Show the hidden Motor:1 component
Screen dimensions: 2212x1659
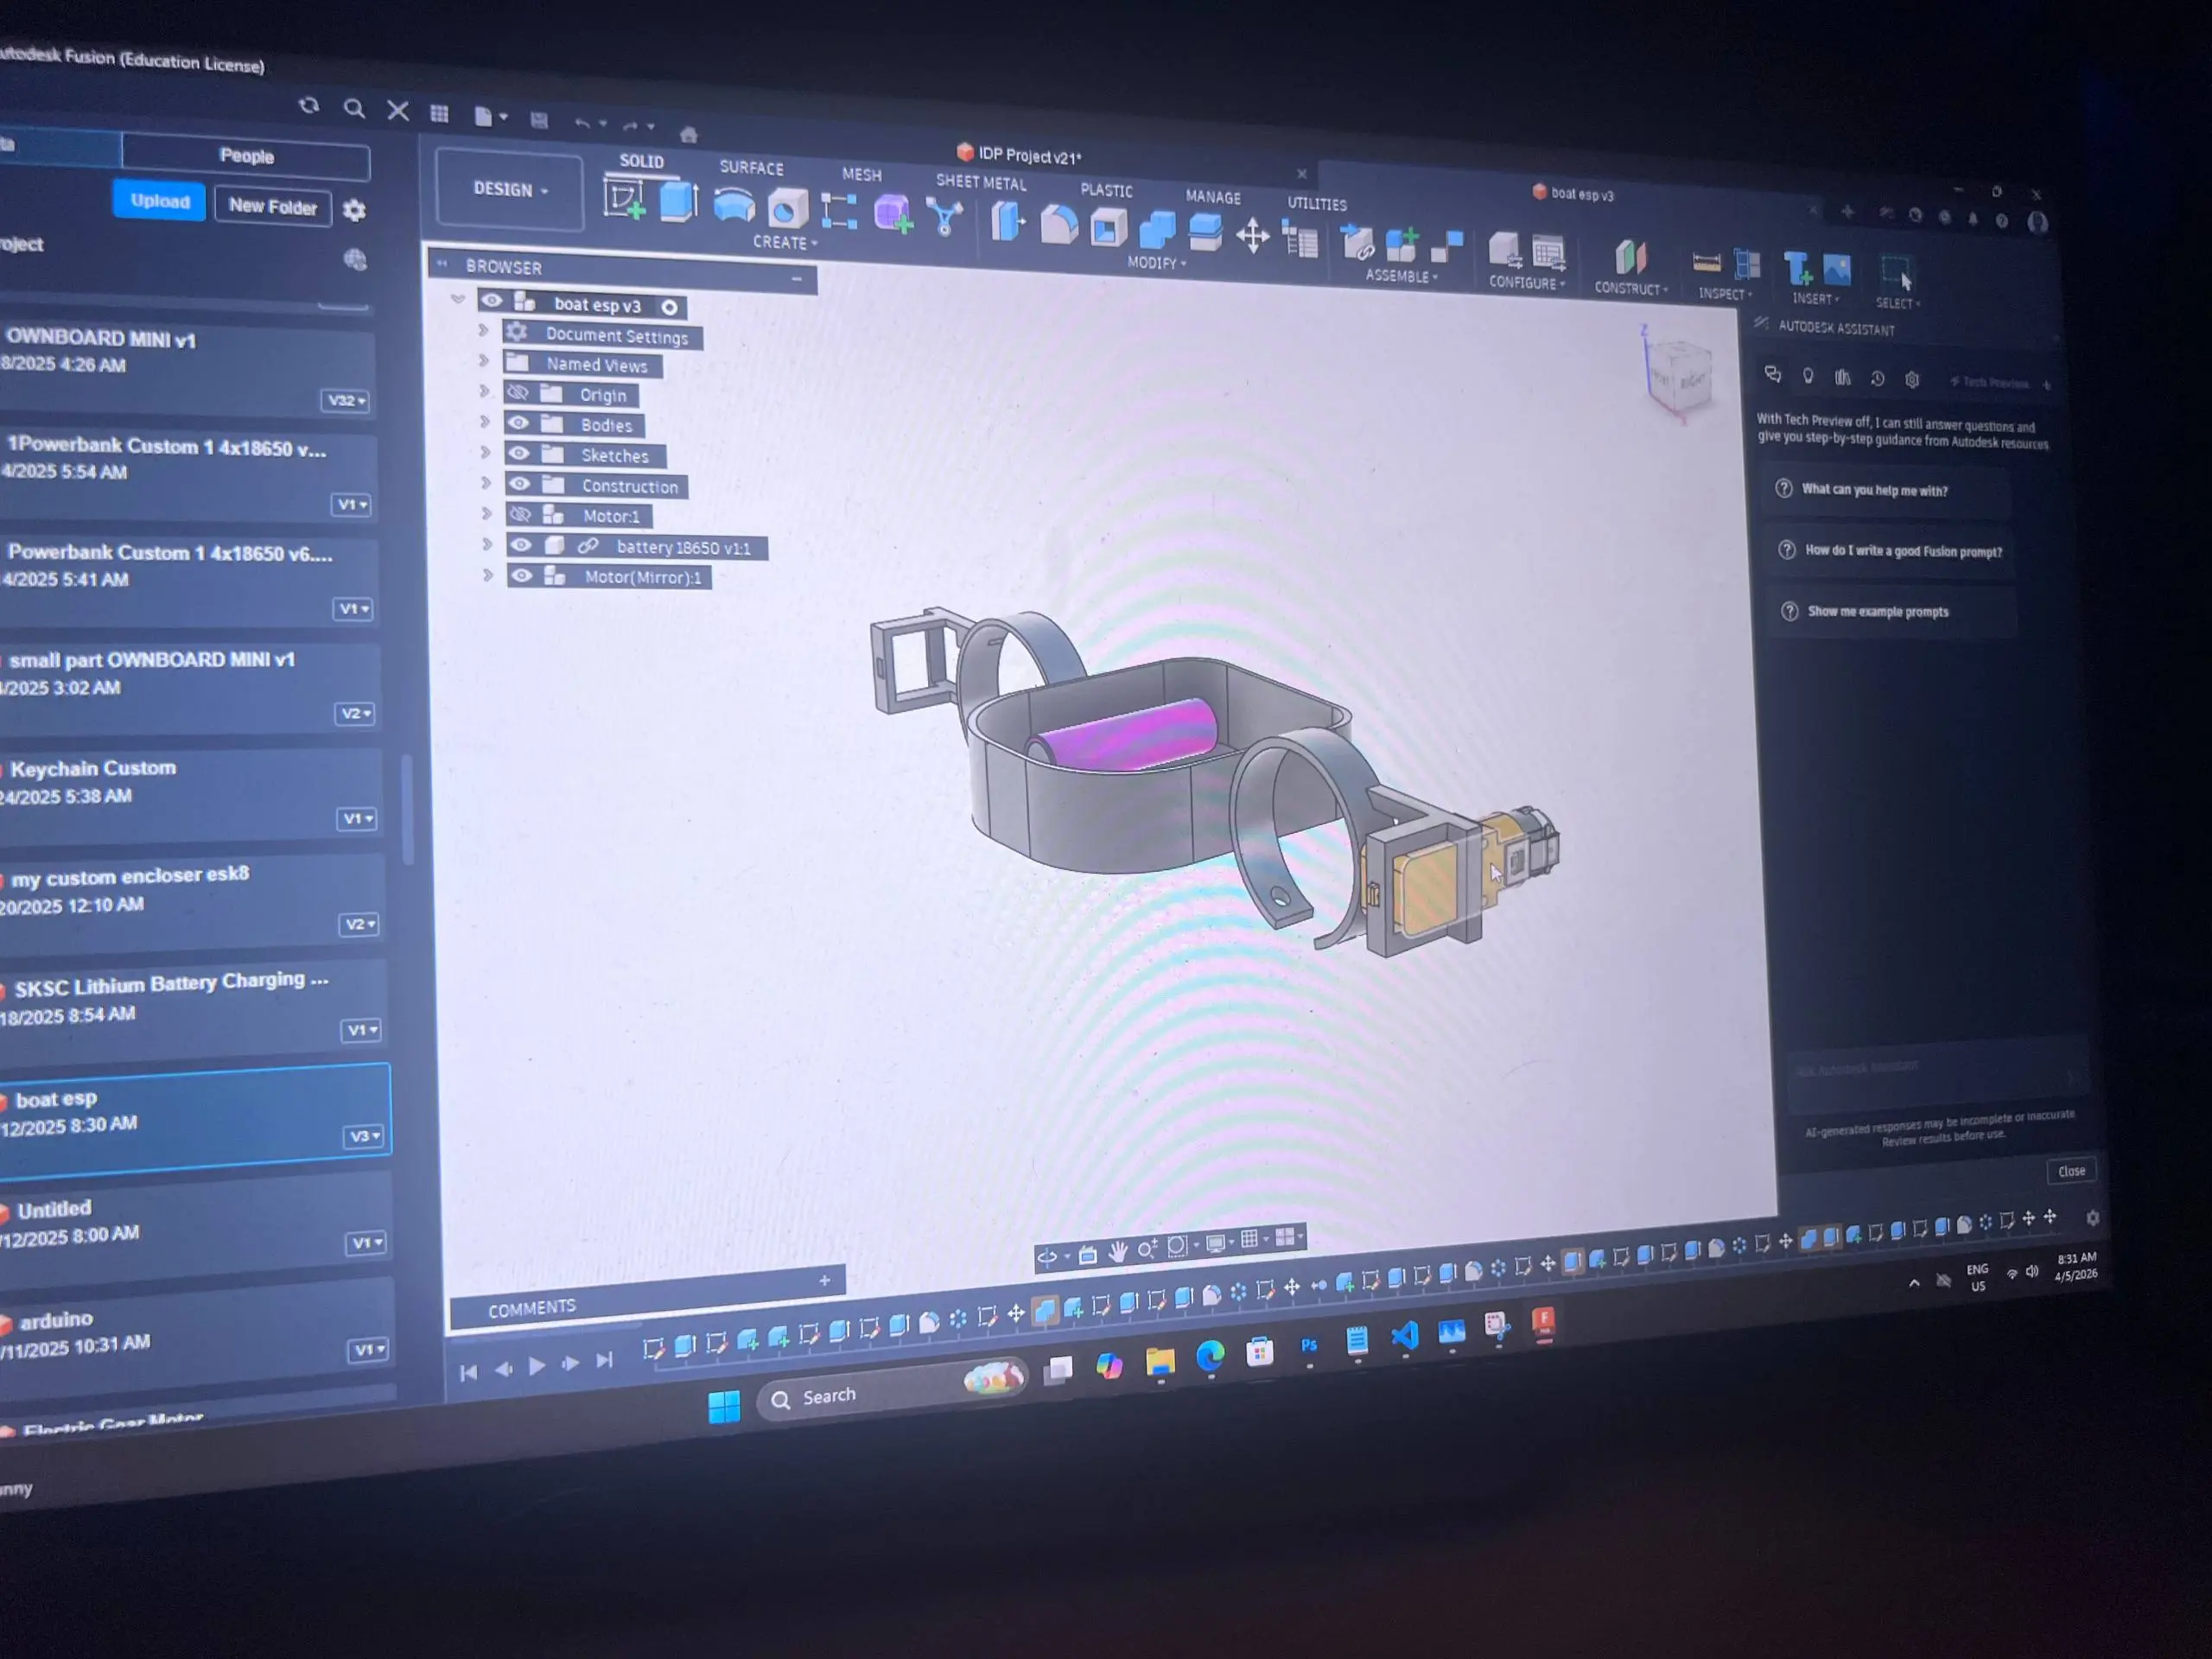tap(519, 514)
